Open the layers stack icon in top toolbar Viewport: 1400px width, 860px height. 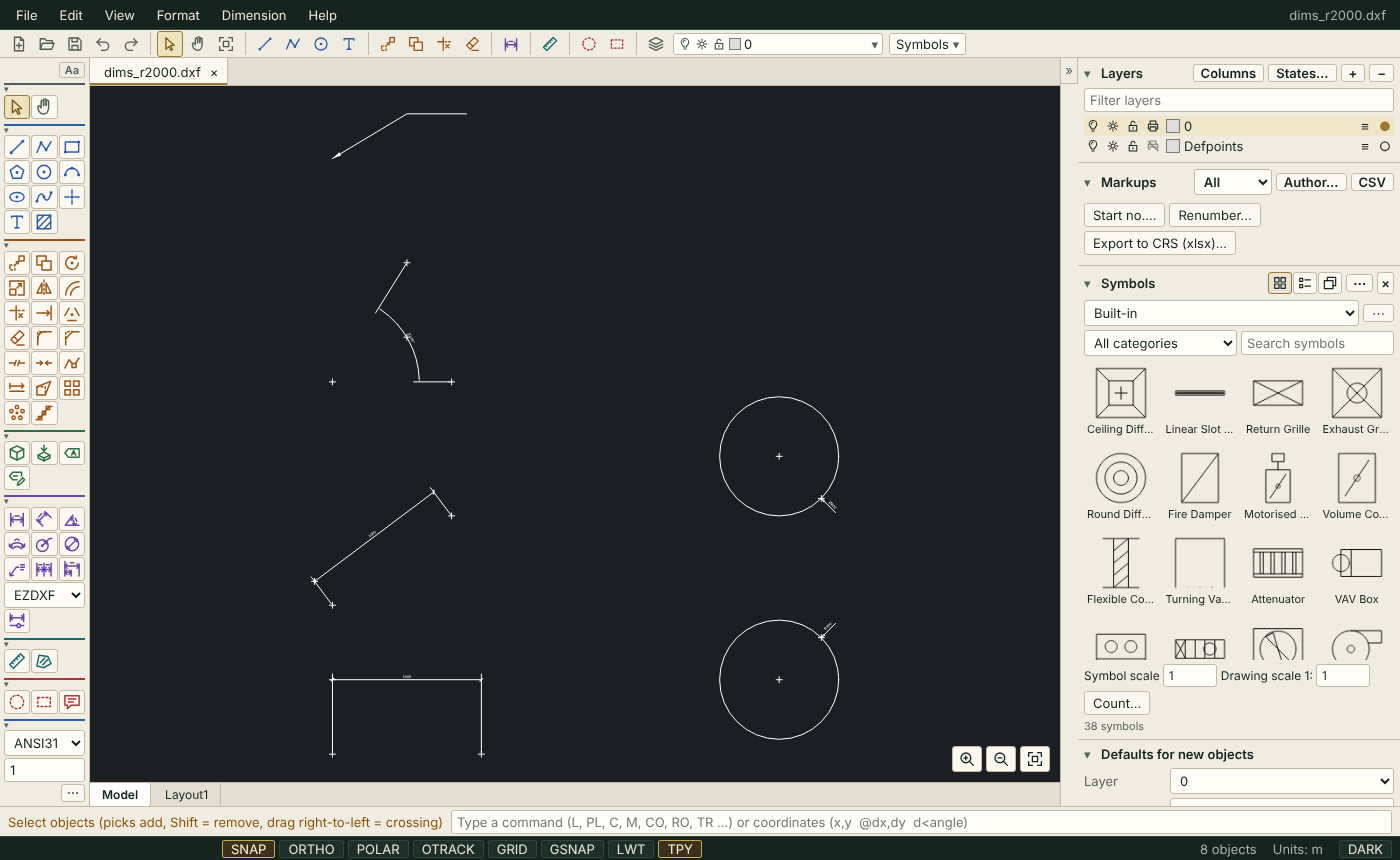click(656, 44)
